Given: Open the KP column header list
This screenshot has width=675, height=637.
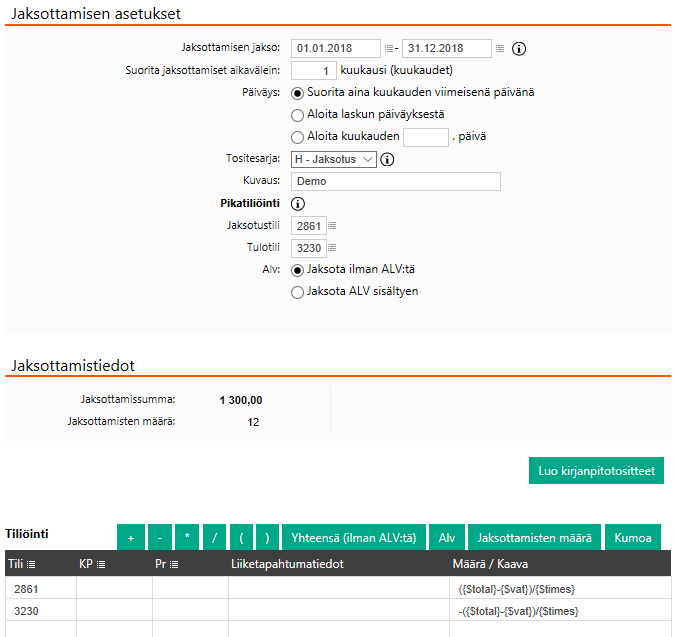Looking at the screenshot, I should (x=100, y=564).
